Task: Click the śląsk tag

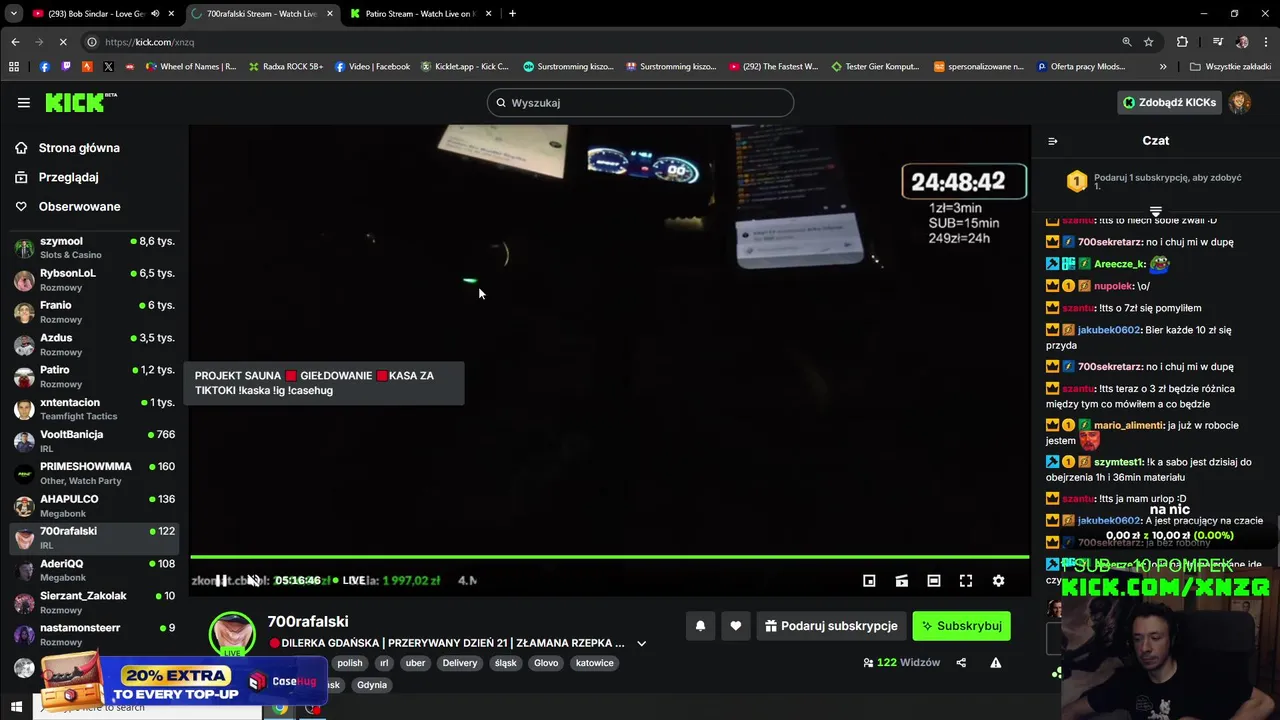Action: click(x=506, y=663)
